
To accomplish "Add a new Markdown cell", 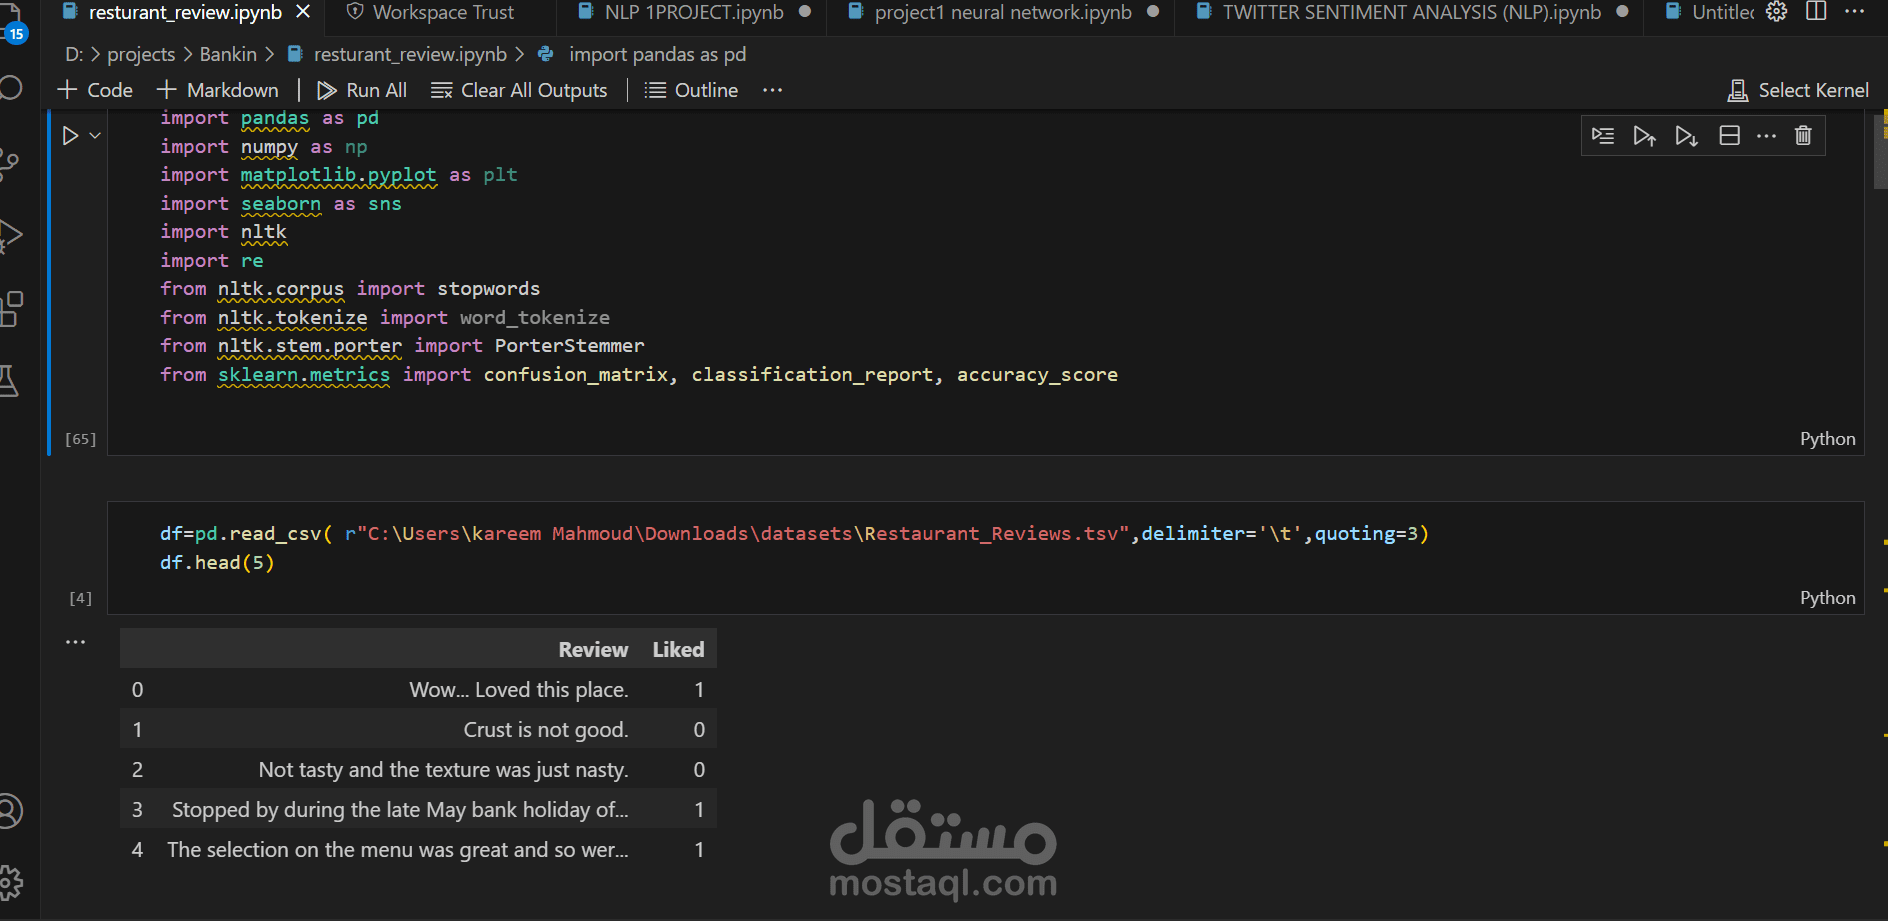I will click(x=218, y=90).
